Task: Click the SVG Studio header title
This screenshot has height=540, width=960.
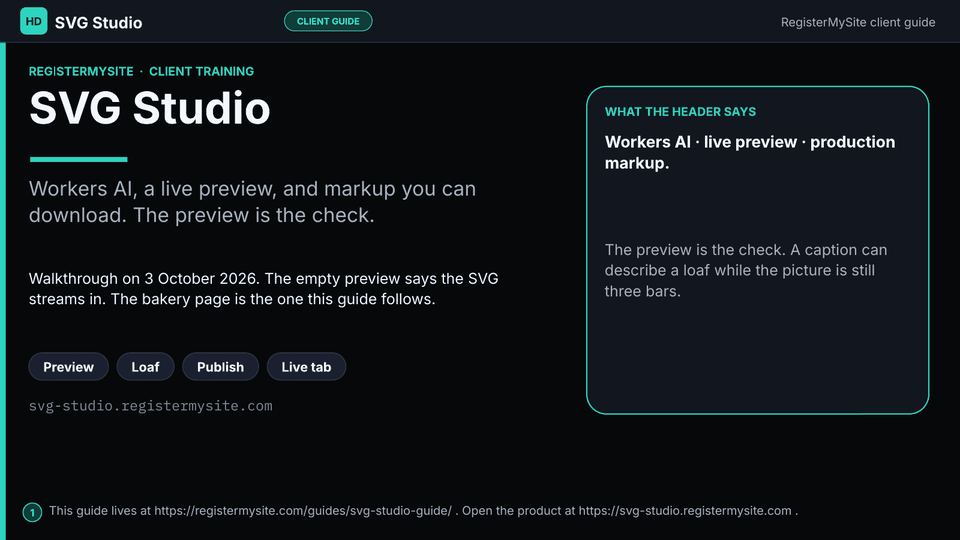Action: [99, 23]
